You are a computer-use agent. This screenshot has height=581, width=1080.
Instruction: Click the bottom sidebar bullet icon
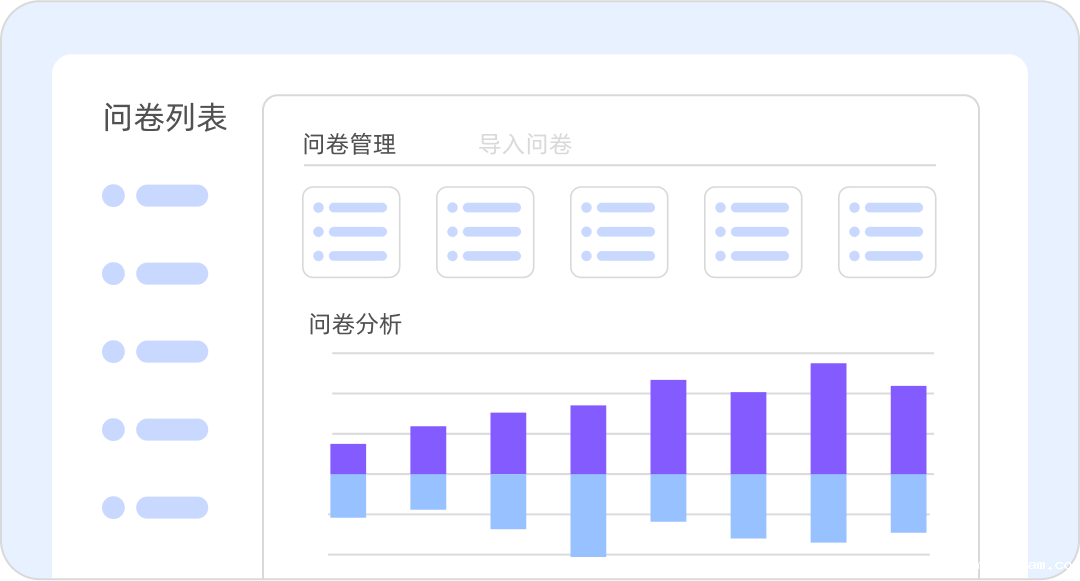pyautogui.click(x=111, y=507)
